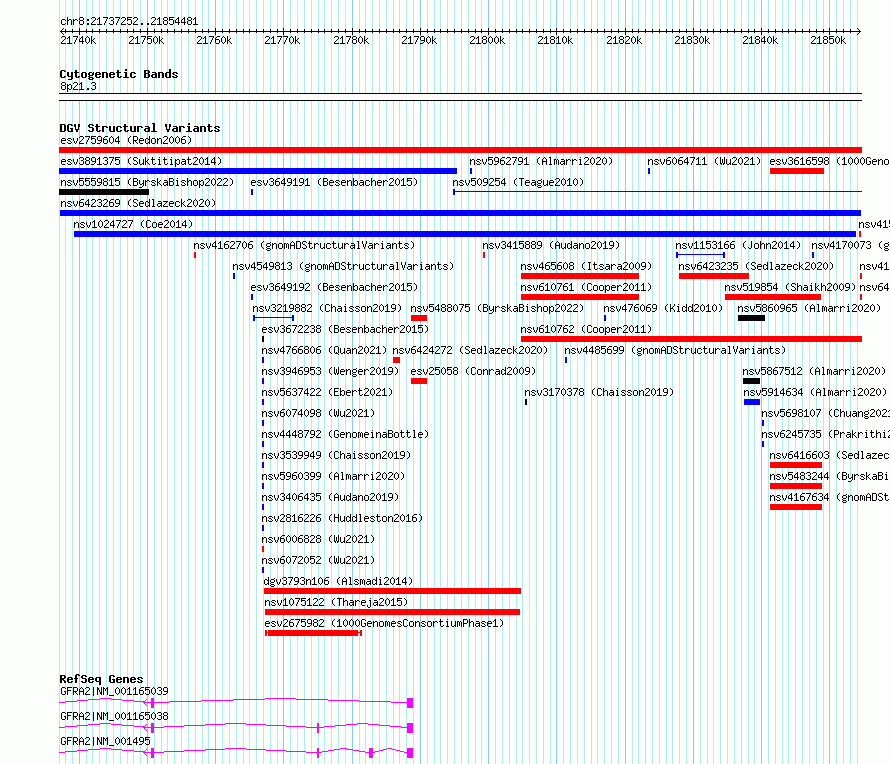This screenshot has width=890, height=764.
Task: Open variant nsv465608 (Itsara2009)
Action: (x=586, y=266)
